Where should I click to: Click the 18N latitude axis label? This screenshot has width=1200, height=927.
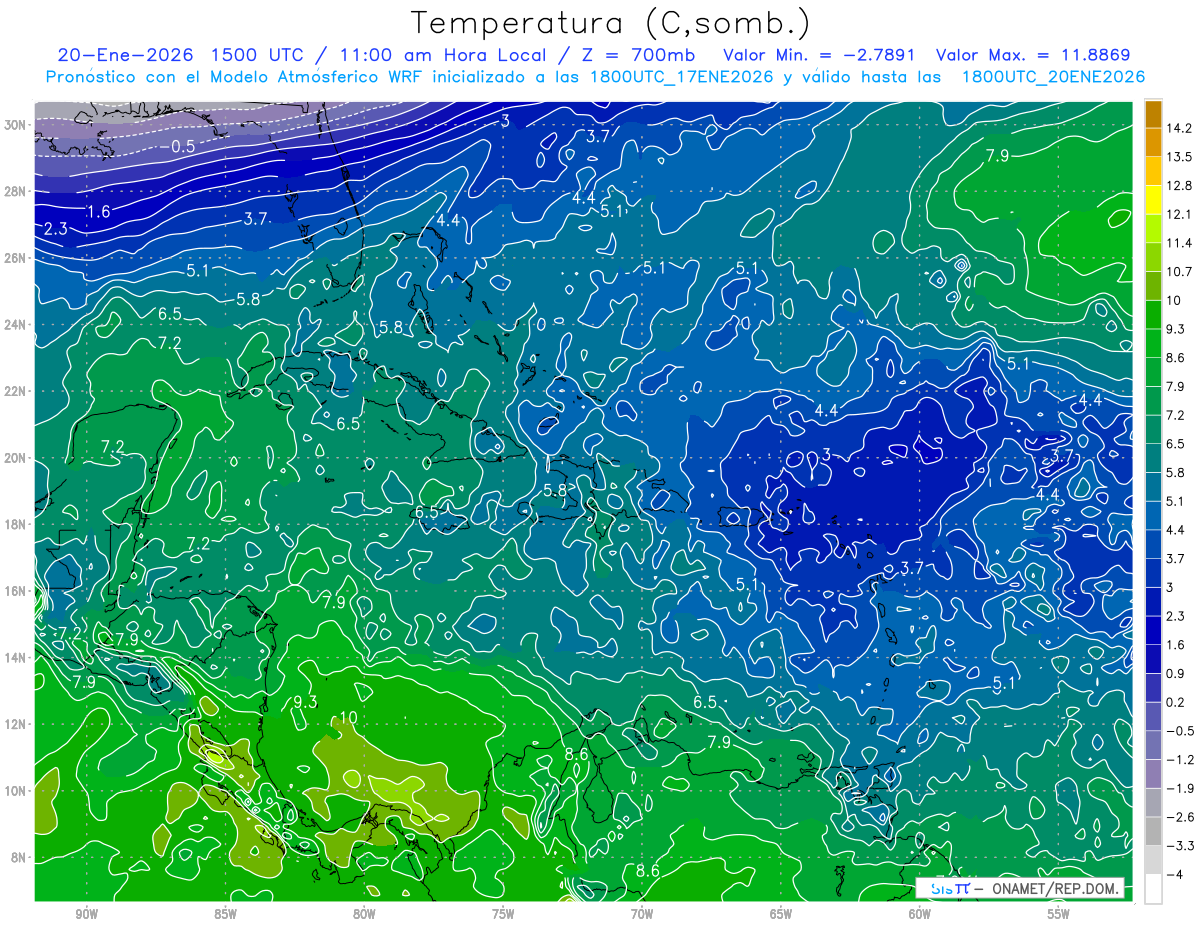pyautogui.click(x=15, y=524)
